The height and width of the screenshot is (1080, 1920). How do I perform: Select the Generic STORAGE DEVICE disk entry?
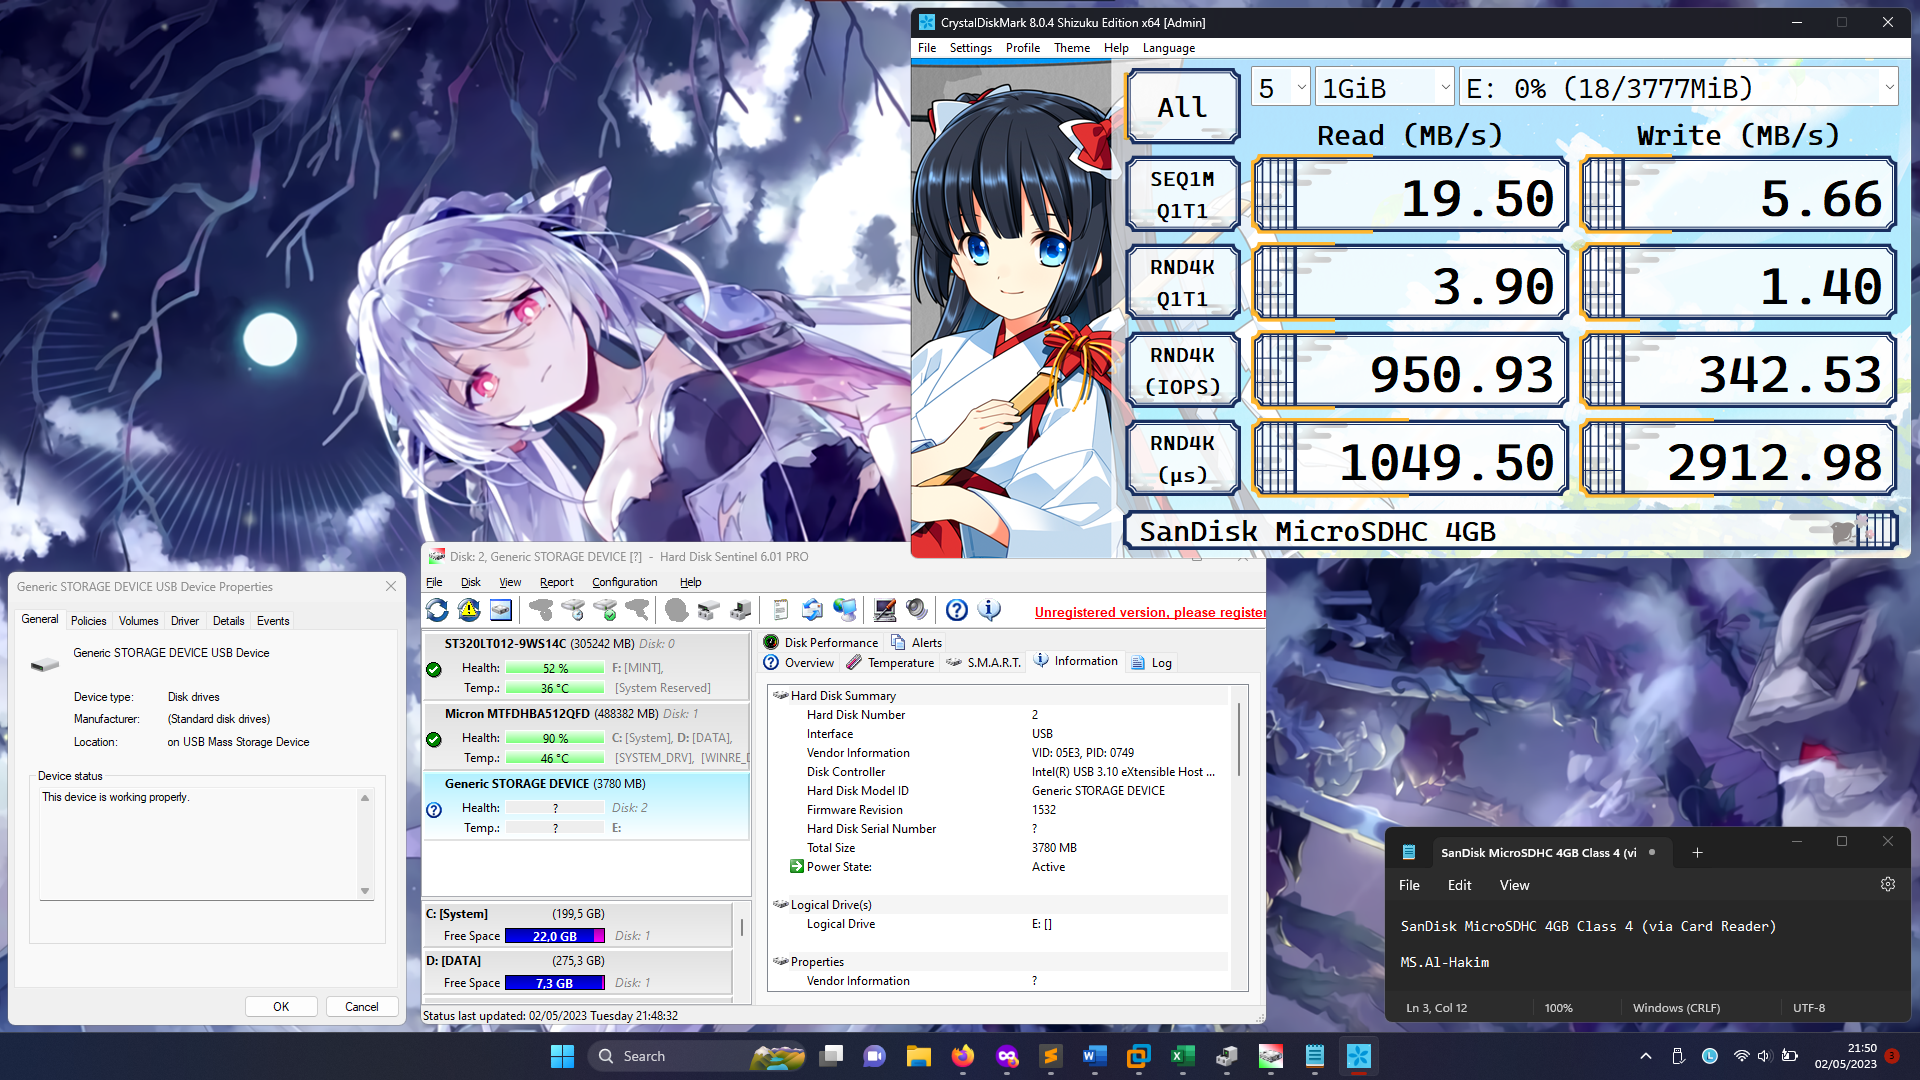click(x=586, y=806)
